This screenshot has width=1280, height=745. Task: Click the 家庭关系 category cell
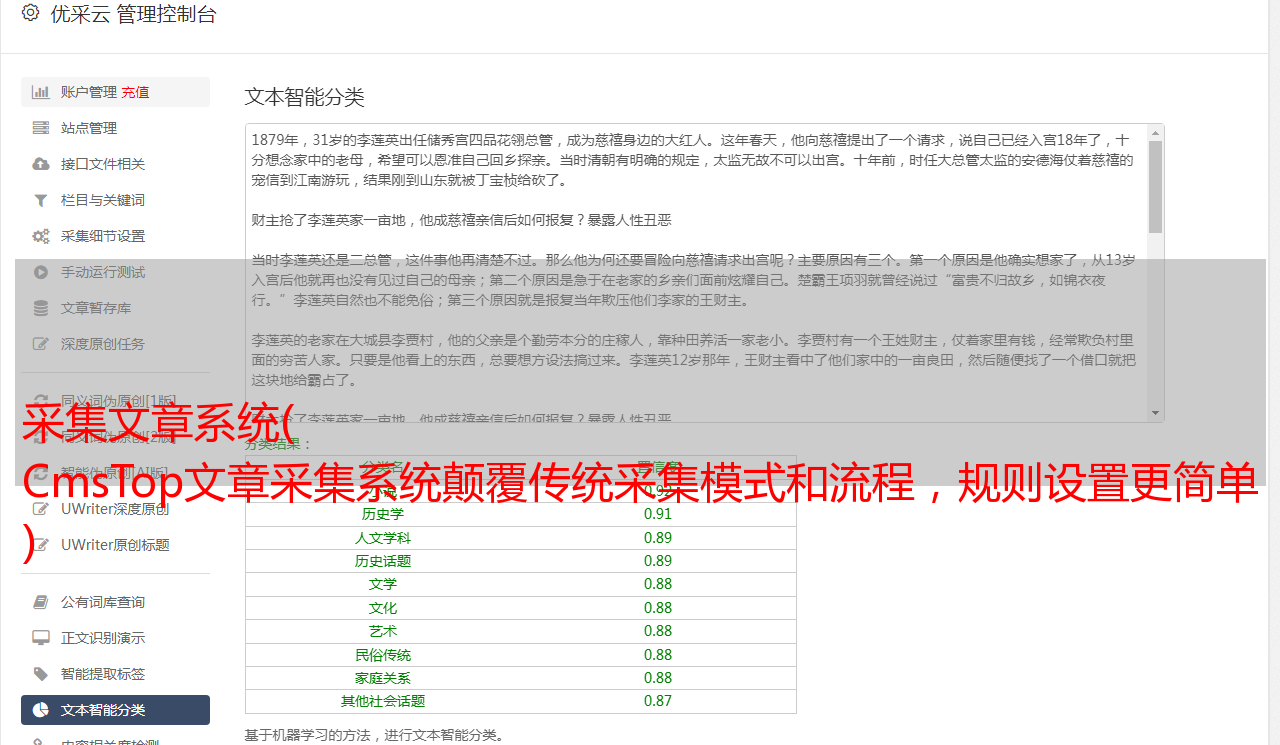point(383,678)
